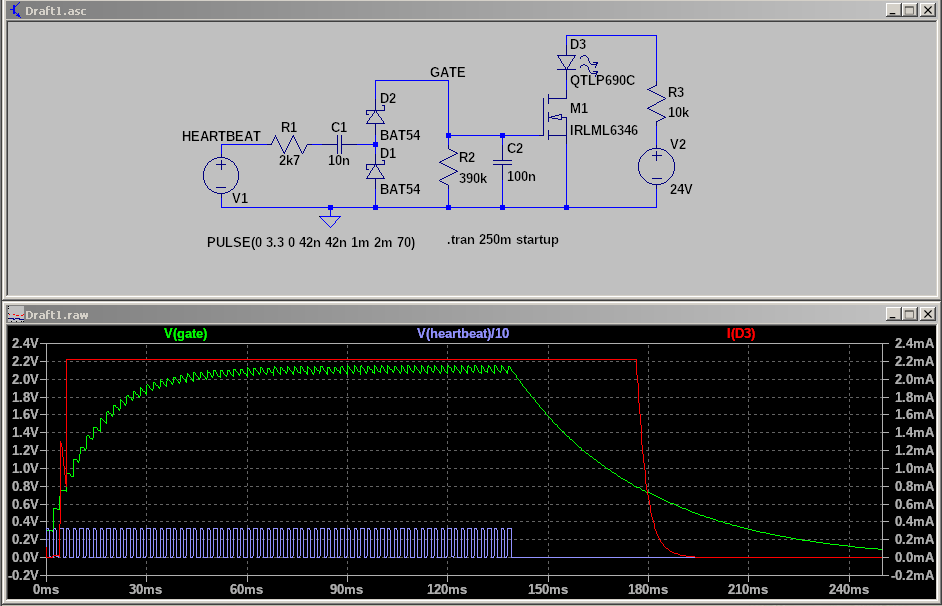Viewport: 942px width, 606px height.
Task: Click the HEARTBEAT net label
Action: pos(221,136)
